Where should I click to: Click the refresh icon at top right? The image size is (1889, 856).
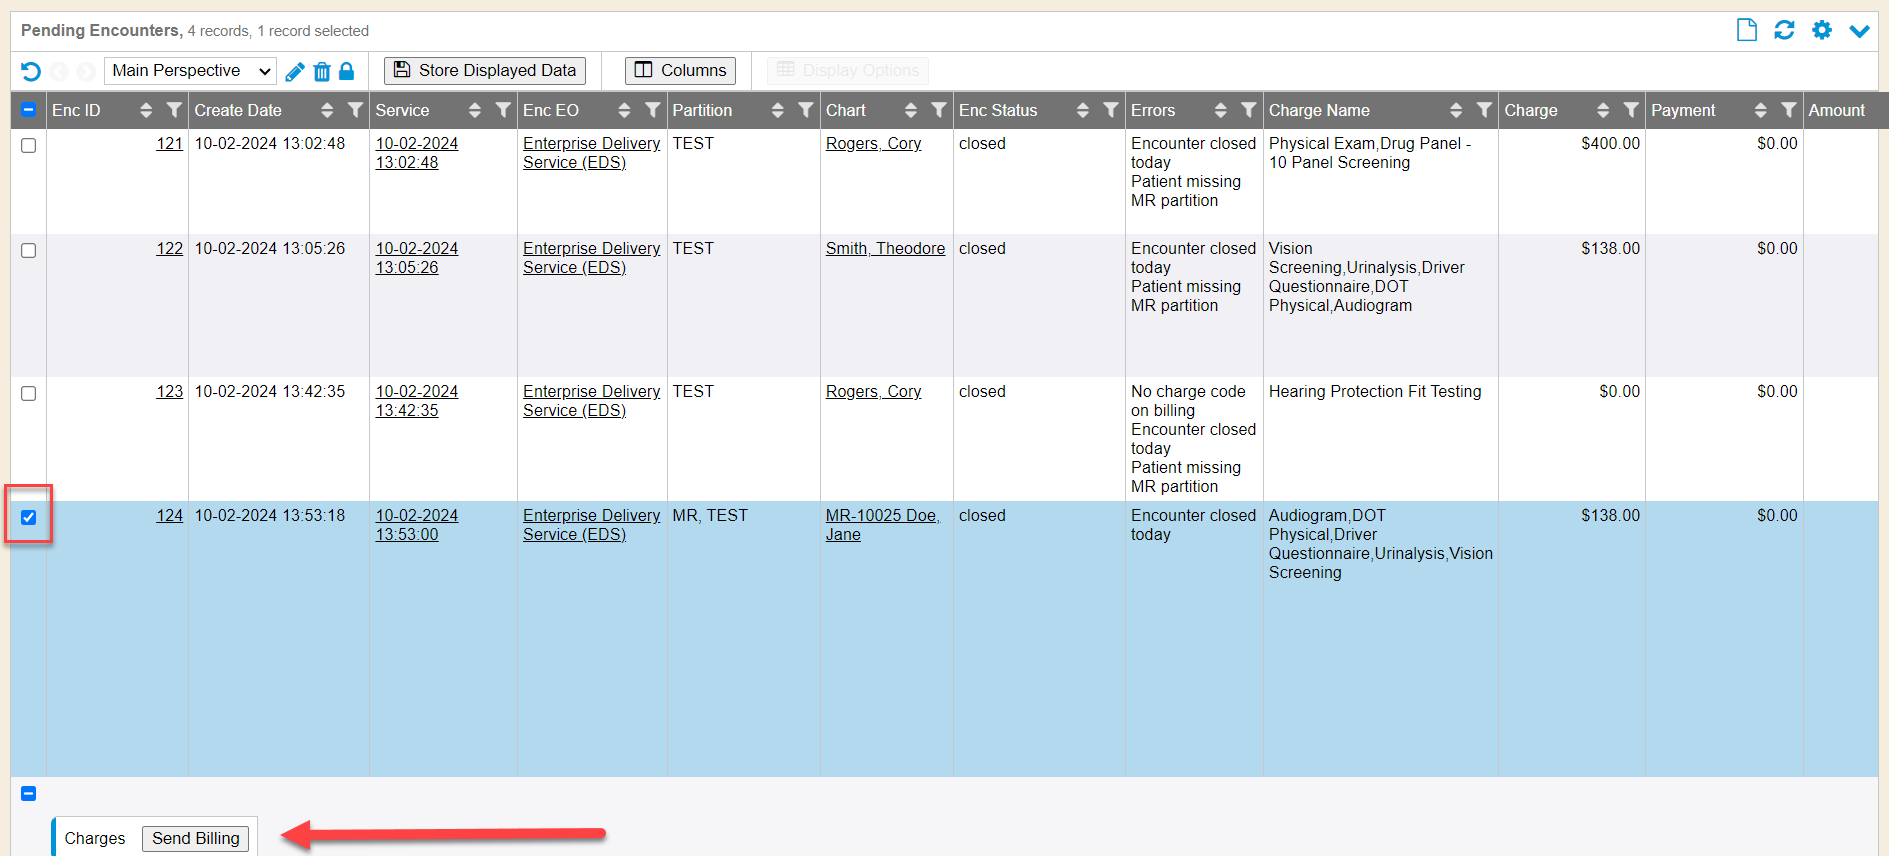[1784, 30]
